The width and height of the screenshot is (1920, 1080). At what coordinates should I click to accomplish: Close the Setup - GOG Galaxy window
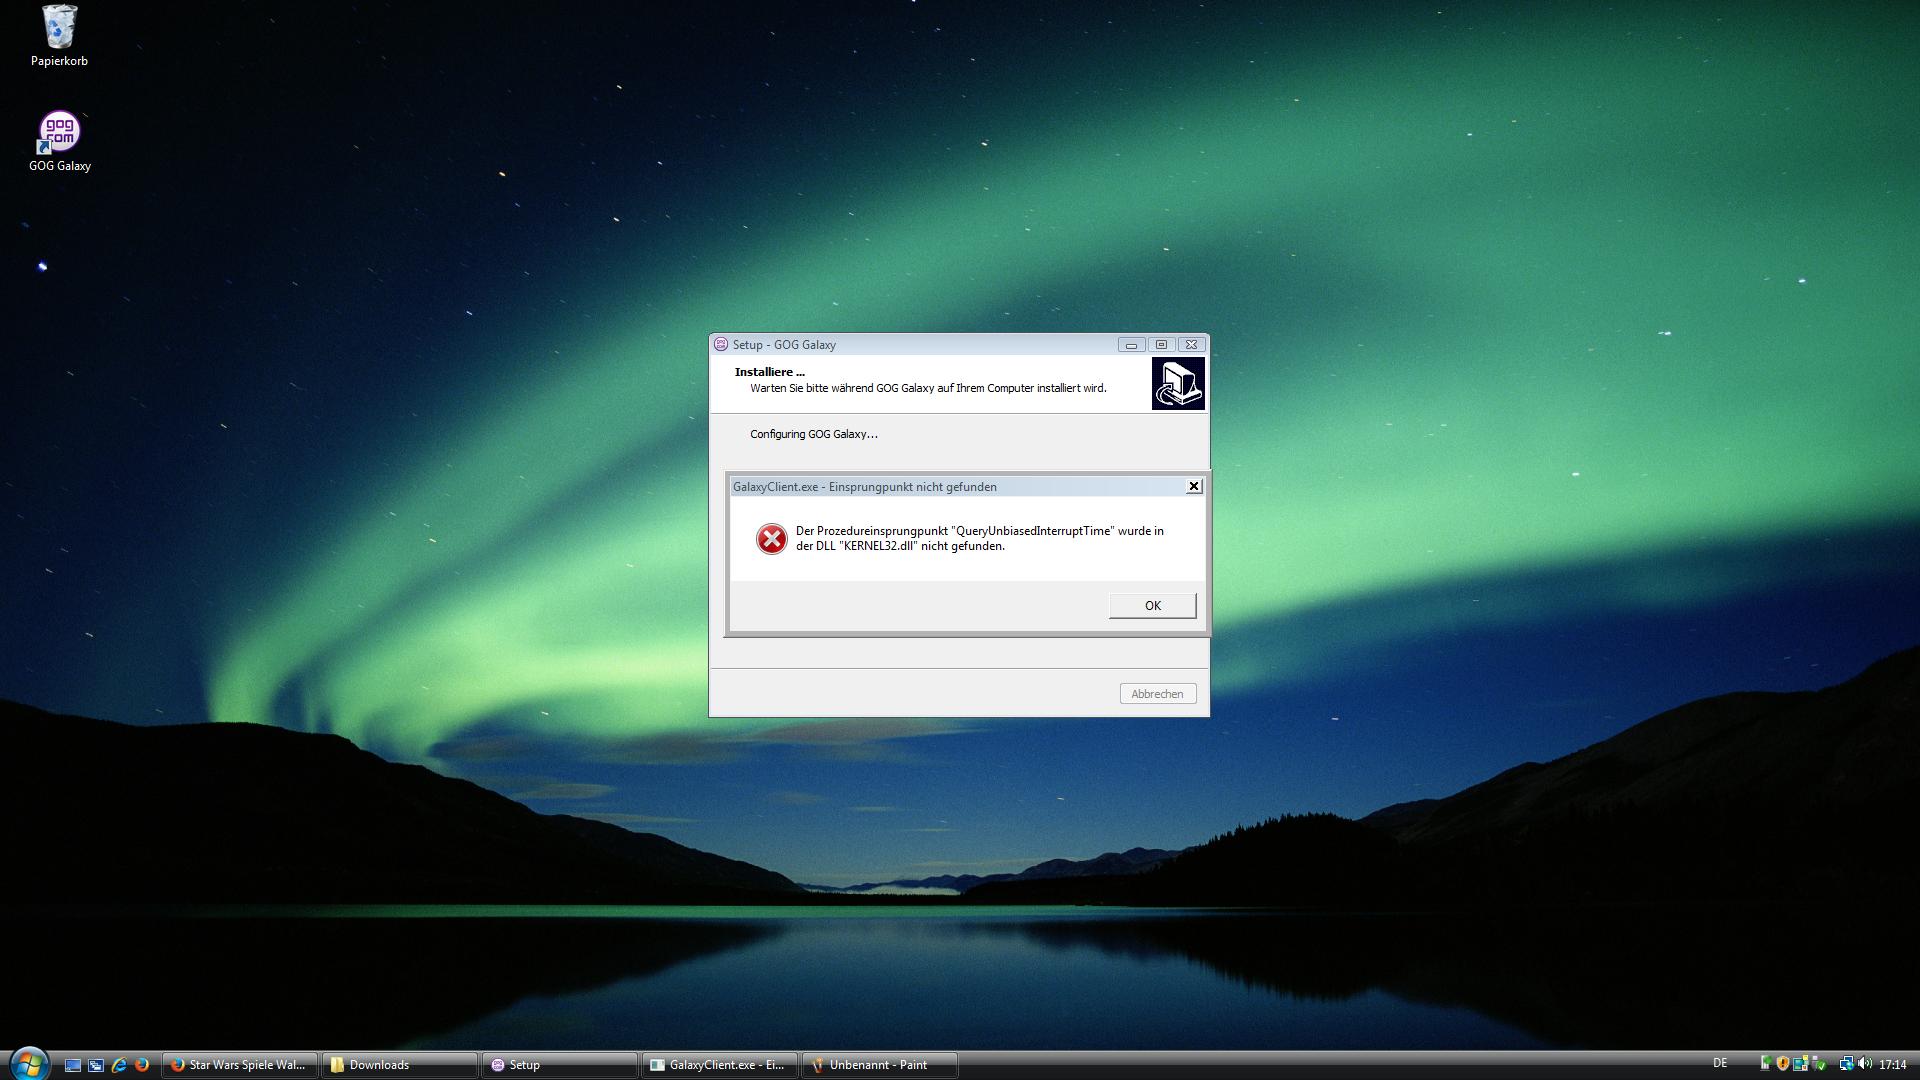(x=1191, y=344)
